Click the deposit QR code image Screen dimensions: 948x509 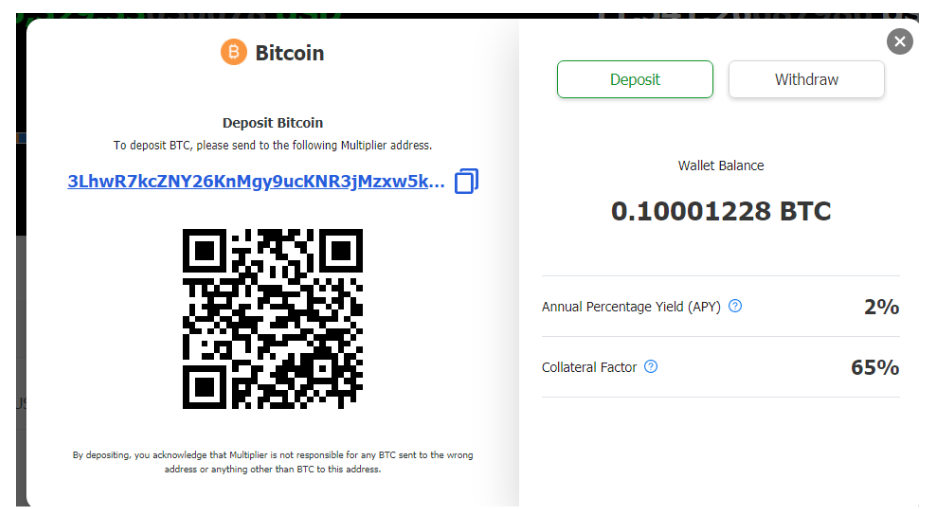(273, 319)
